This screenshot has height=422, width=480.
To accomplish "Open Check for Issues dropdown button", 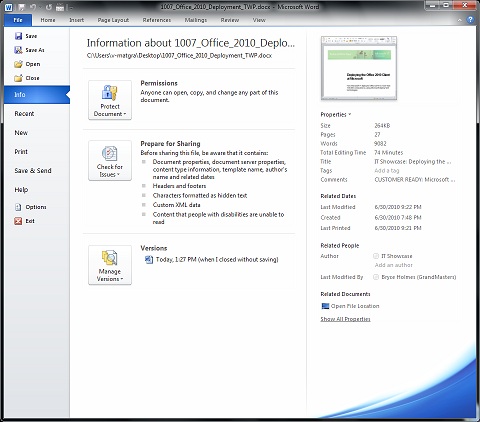I will (x=110, y=160).
